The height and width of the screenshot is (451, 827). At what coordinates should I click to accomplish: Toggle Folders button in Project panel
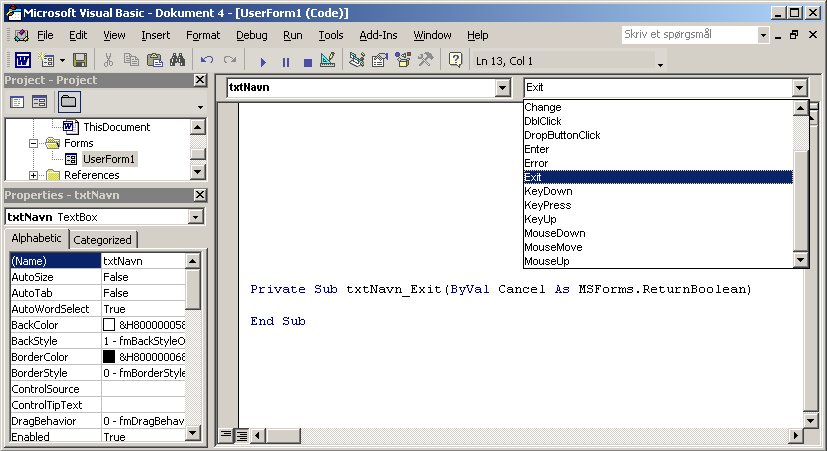69,102
